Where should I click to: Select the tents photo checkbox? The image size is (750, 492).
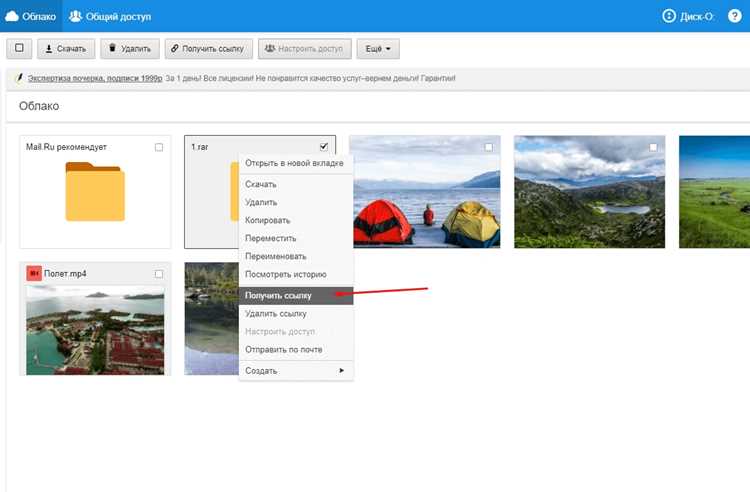pos(488,147)
